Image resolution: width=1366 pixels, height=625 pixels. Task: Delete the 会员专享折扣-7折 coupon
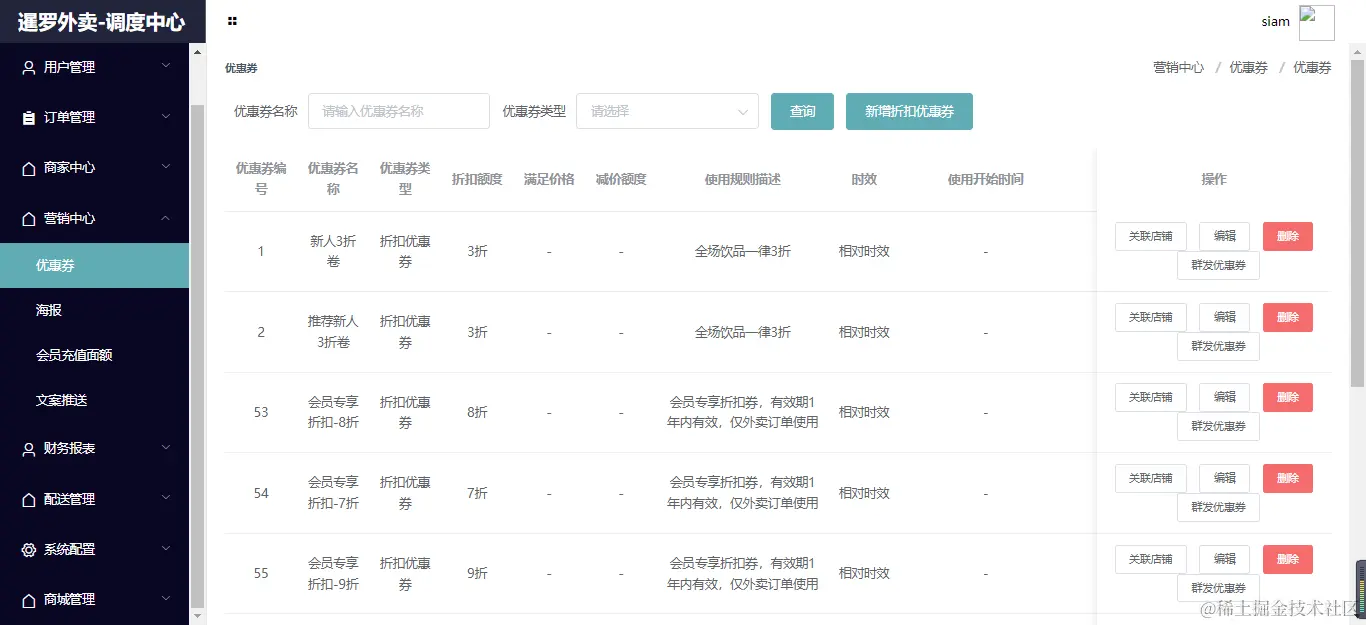(x=1288, y=478)
